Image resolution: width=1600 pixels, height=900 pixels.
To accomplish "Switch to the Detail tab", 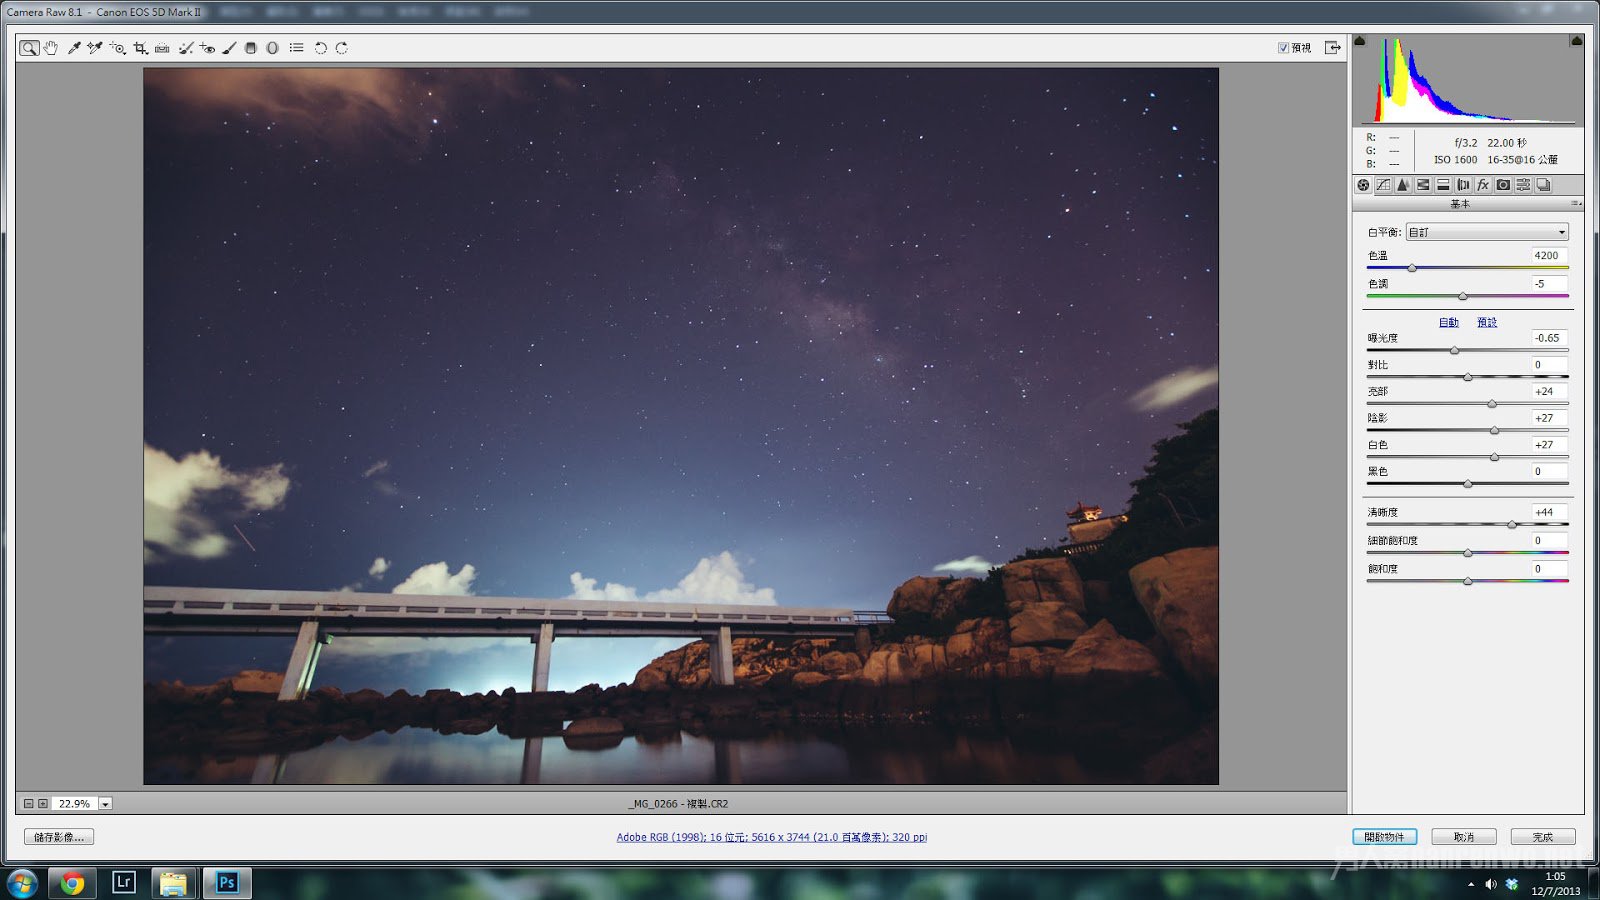I will (1403, 185).
